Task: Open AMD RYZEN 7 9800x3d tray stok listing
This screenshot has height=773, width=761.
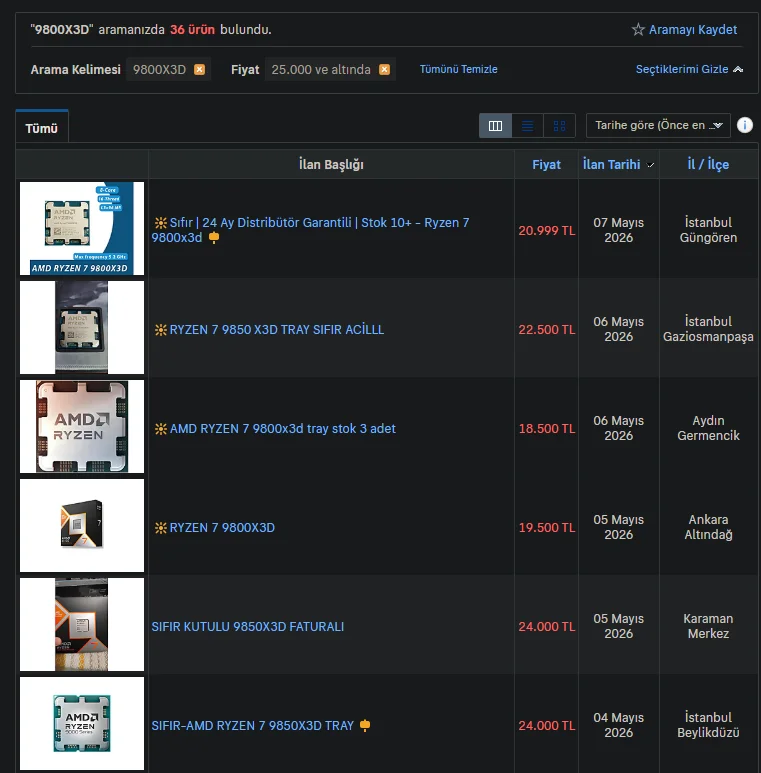Action: pyautogui.click(x=282, y=429)
